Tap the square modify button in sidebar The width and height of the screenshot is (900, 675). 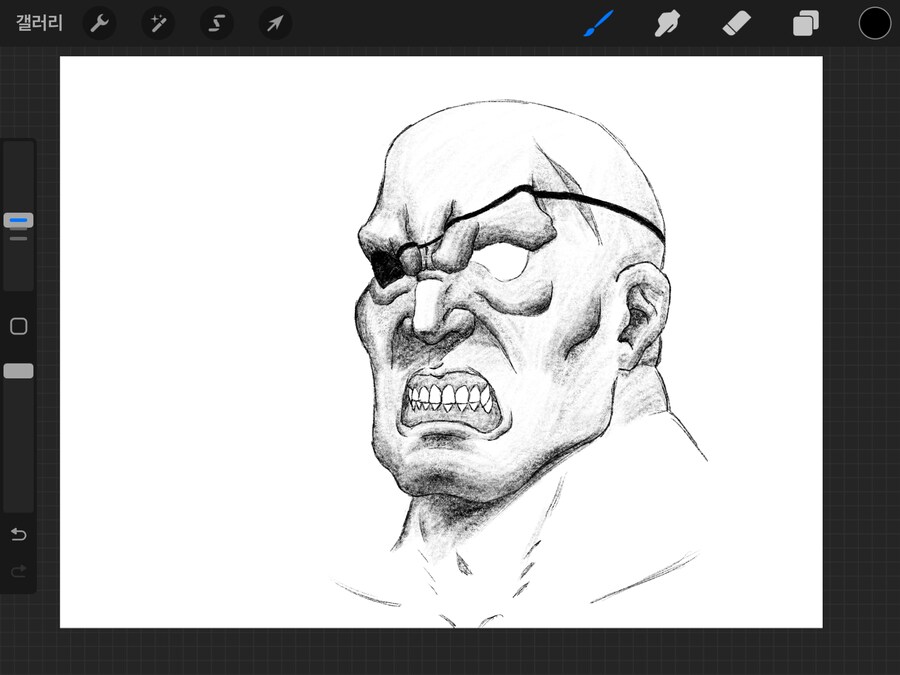18,326
